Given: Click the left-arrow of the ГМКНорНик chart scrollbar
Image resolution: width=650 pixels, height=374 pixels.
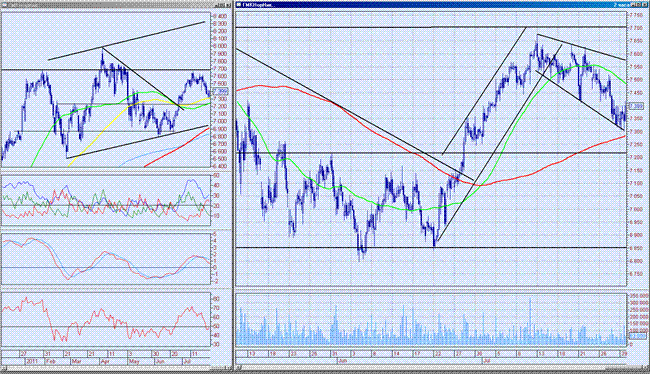Looking at the screenshot, I should point(239,368).
